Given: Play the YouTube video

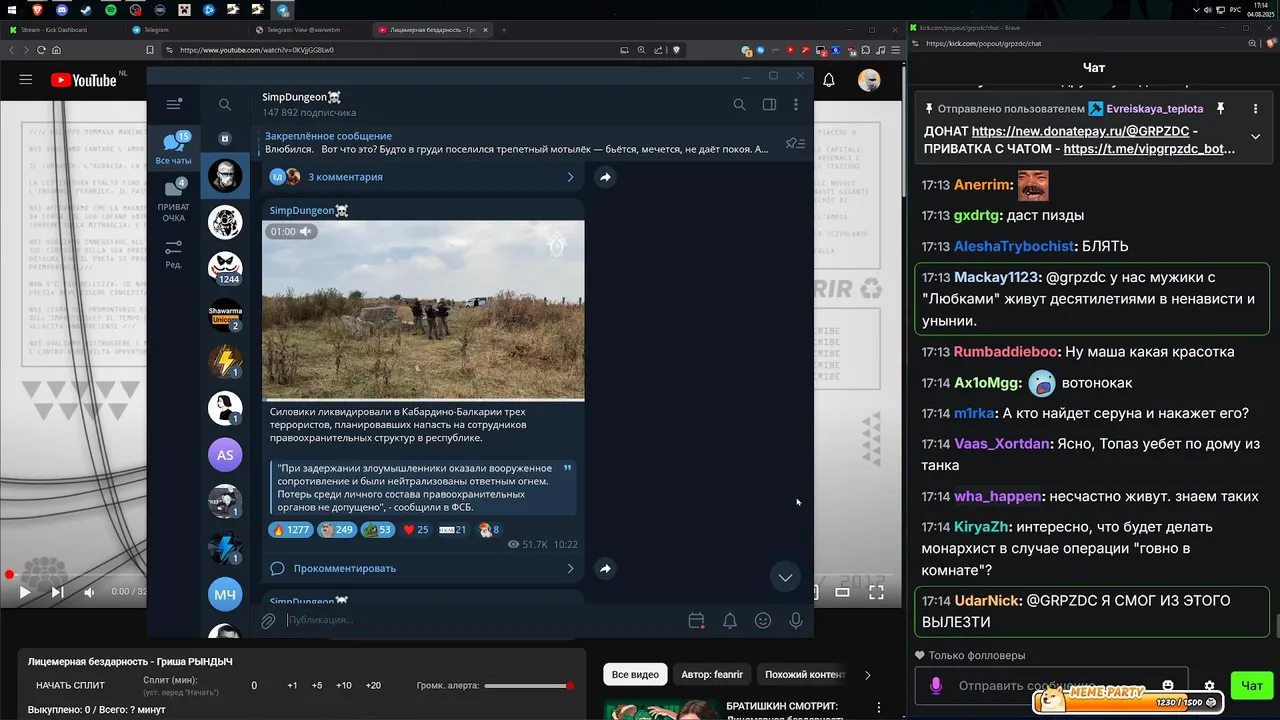Looking at the screenshot, I should [25, 592].
